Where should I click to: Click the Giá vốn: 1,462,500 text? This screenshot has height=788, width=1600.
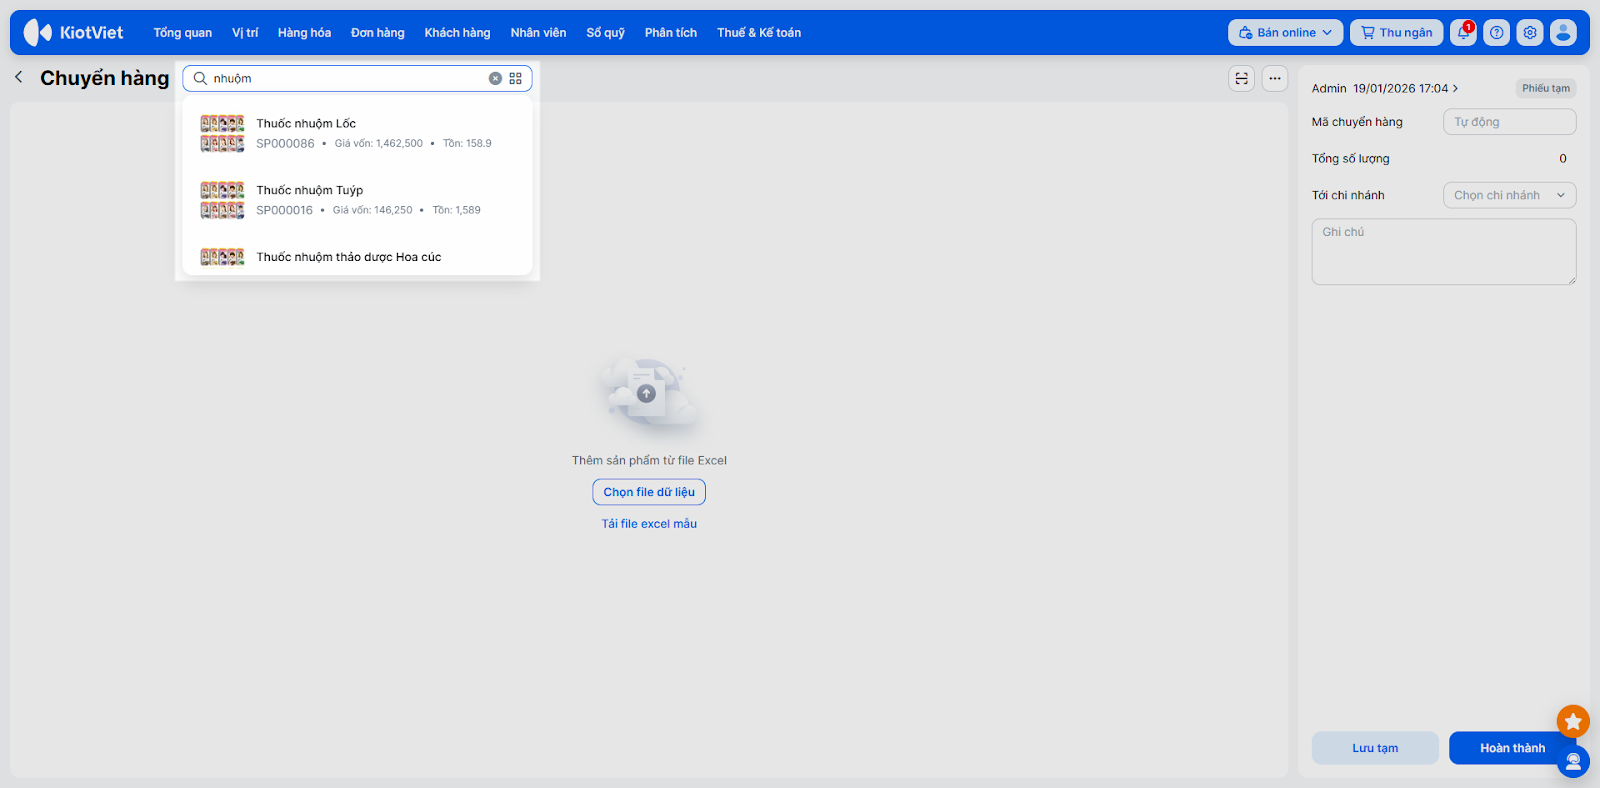click(379, 144)
